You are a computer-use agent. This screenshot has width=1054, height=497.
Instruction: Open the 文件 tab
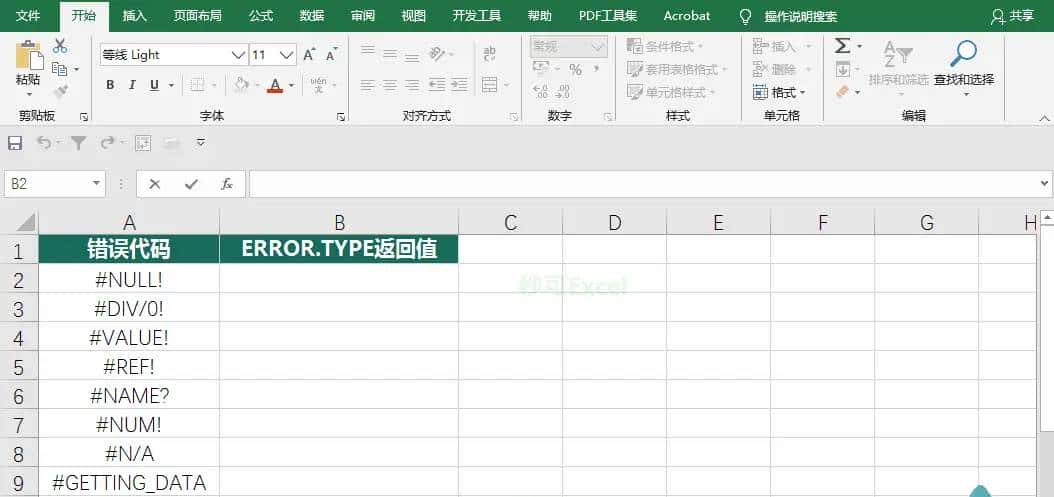tap(28, 15)
